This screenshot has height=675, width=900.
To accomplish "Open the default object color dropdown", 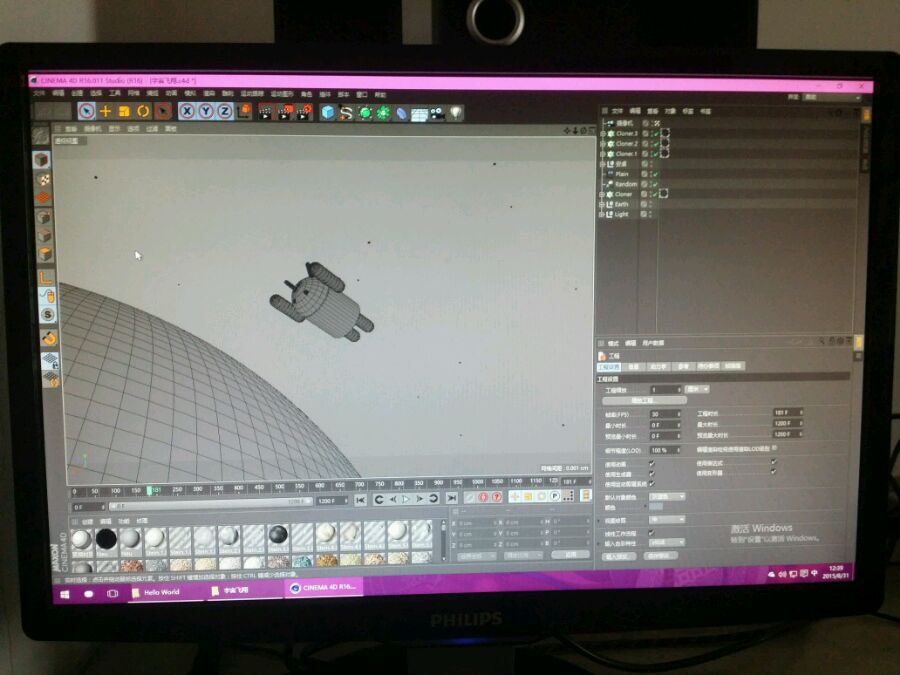I will coord(667,496).
